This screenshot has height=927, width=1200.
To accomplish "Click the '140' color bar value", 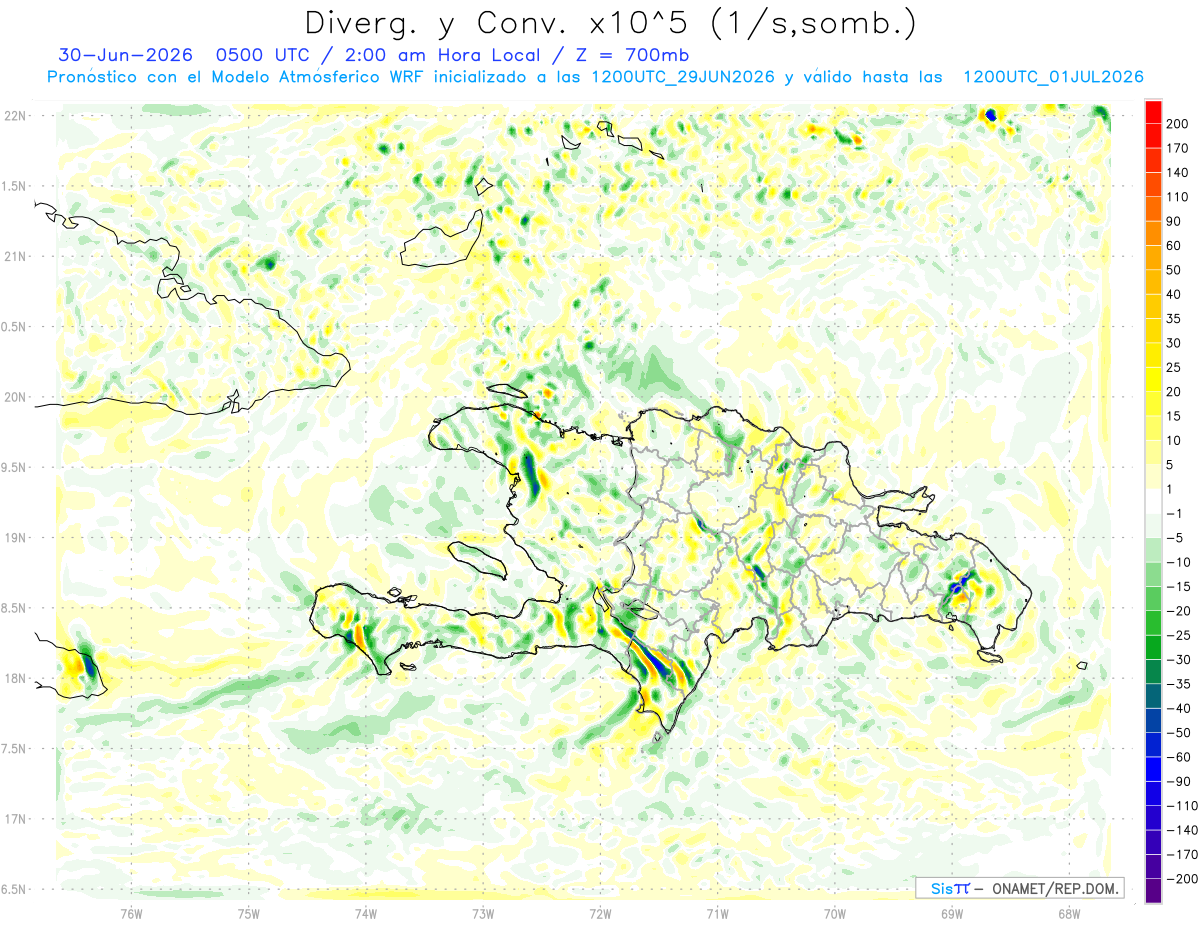I will point(1176,172).
